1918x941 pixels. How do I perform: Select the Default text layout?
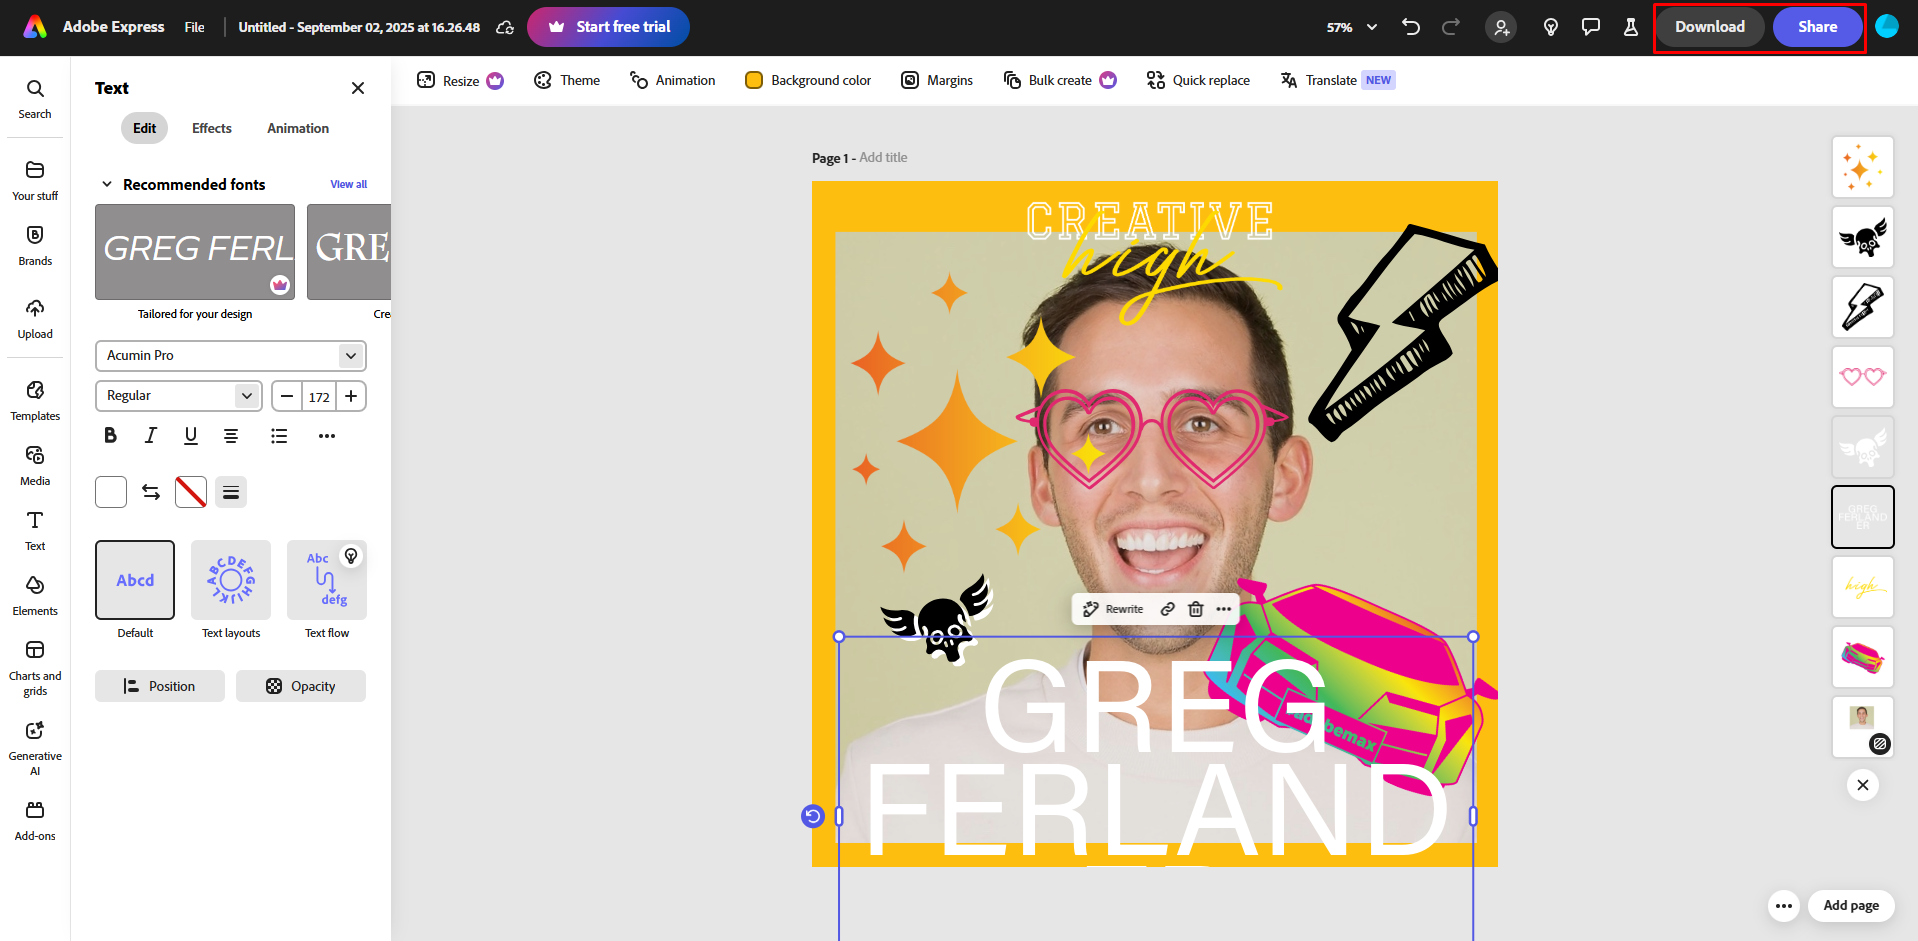pos(135,580)
